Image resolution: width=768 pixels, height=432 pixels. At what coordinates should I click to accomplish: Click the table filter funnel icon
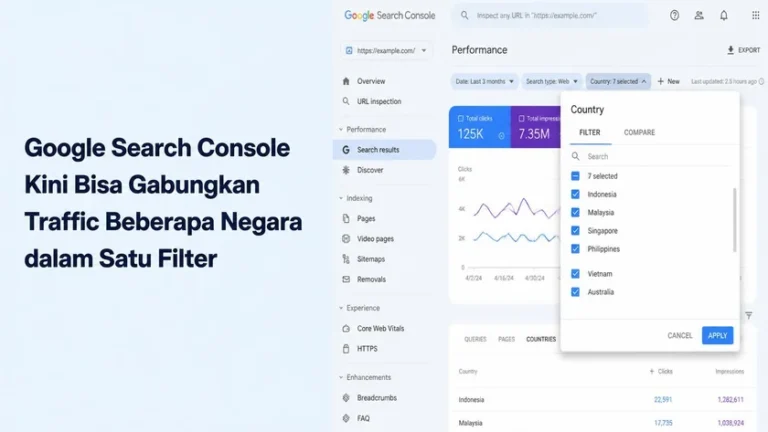tap(749, 315)
